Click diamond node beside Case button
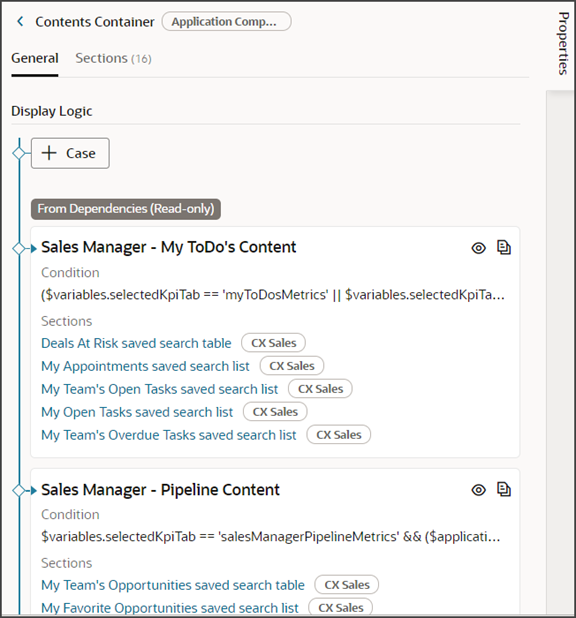Screen dimensions: 576x618 tap(19, 153)
